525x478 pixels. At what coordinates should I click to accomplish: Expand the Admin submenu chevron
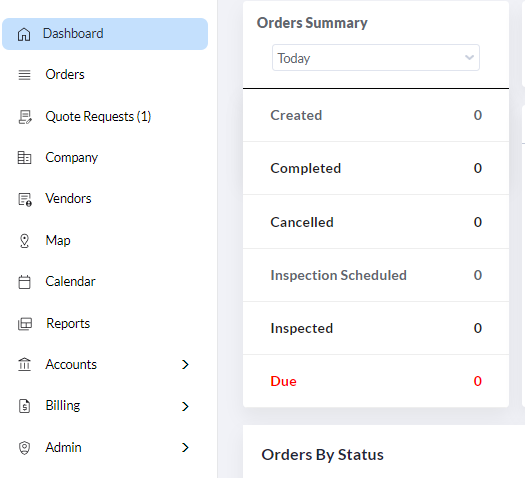point(185,448)
